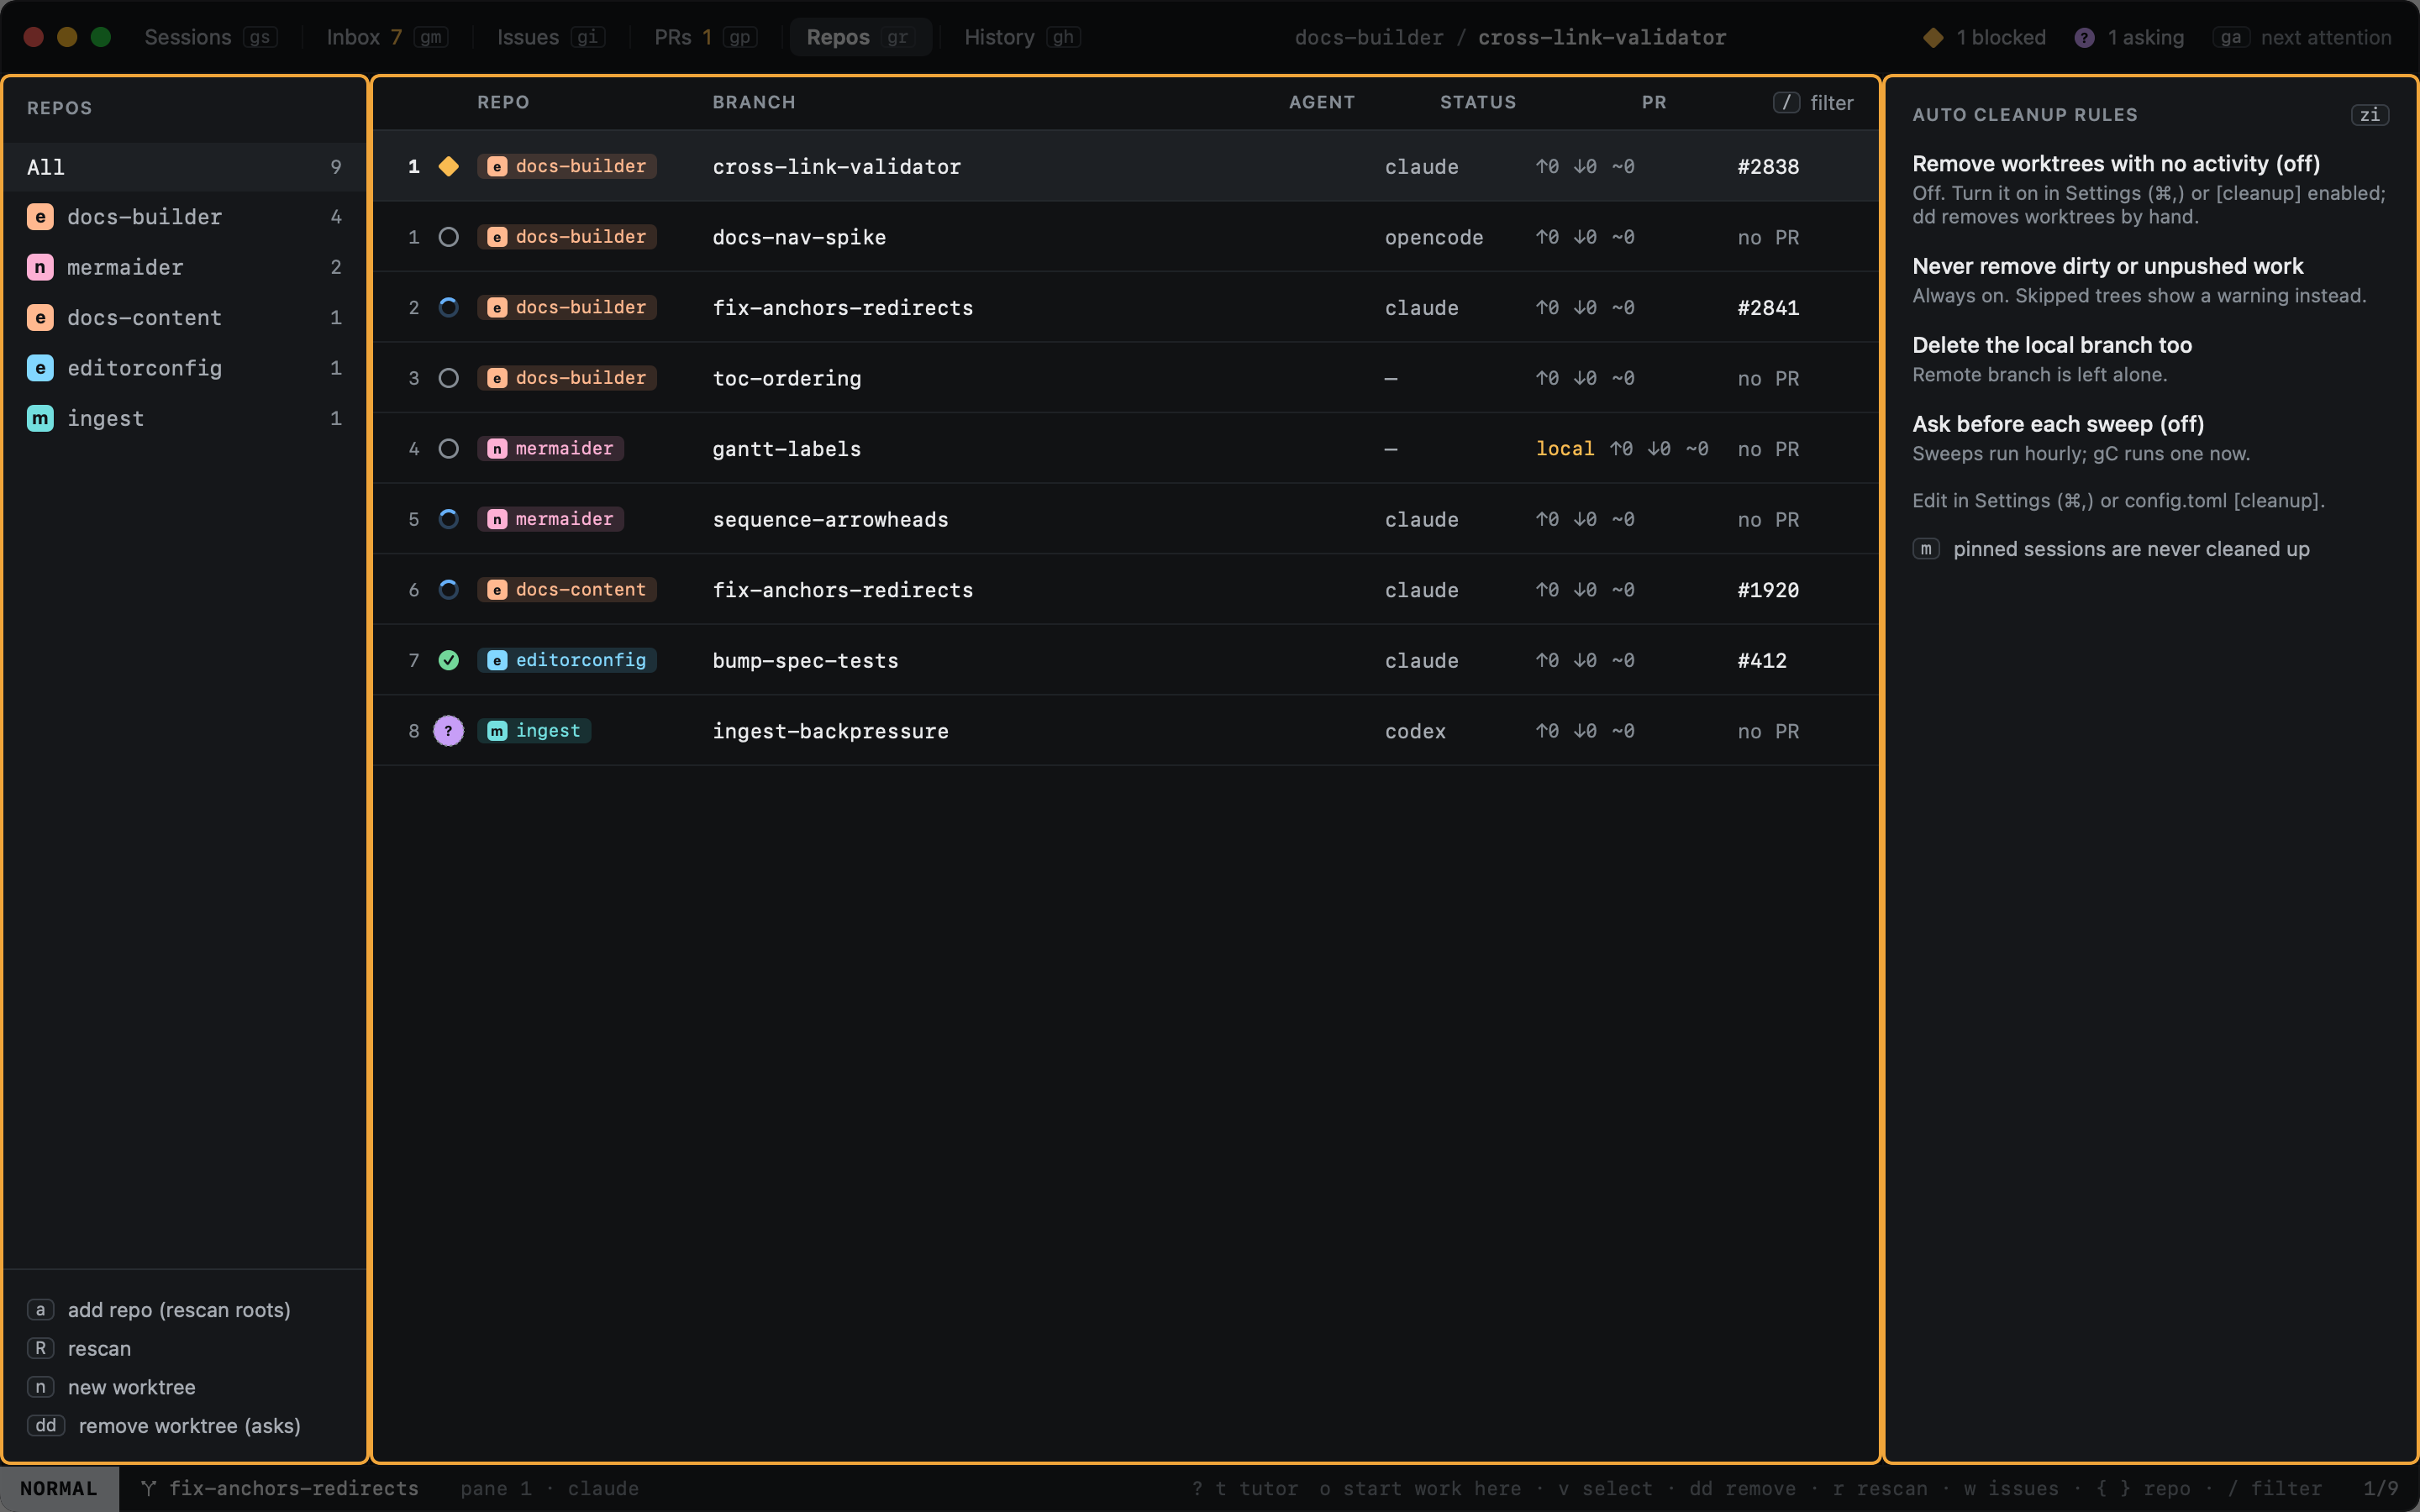Click Remove worktrees with no activity (off) rule
Image resolution: width=2420 pixels, height=1512 pixels.
[2116, 163]
